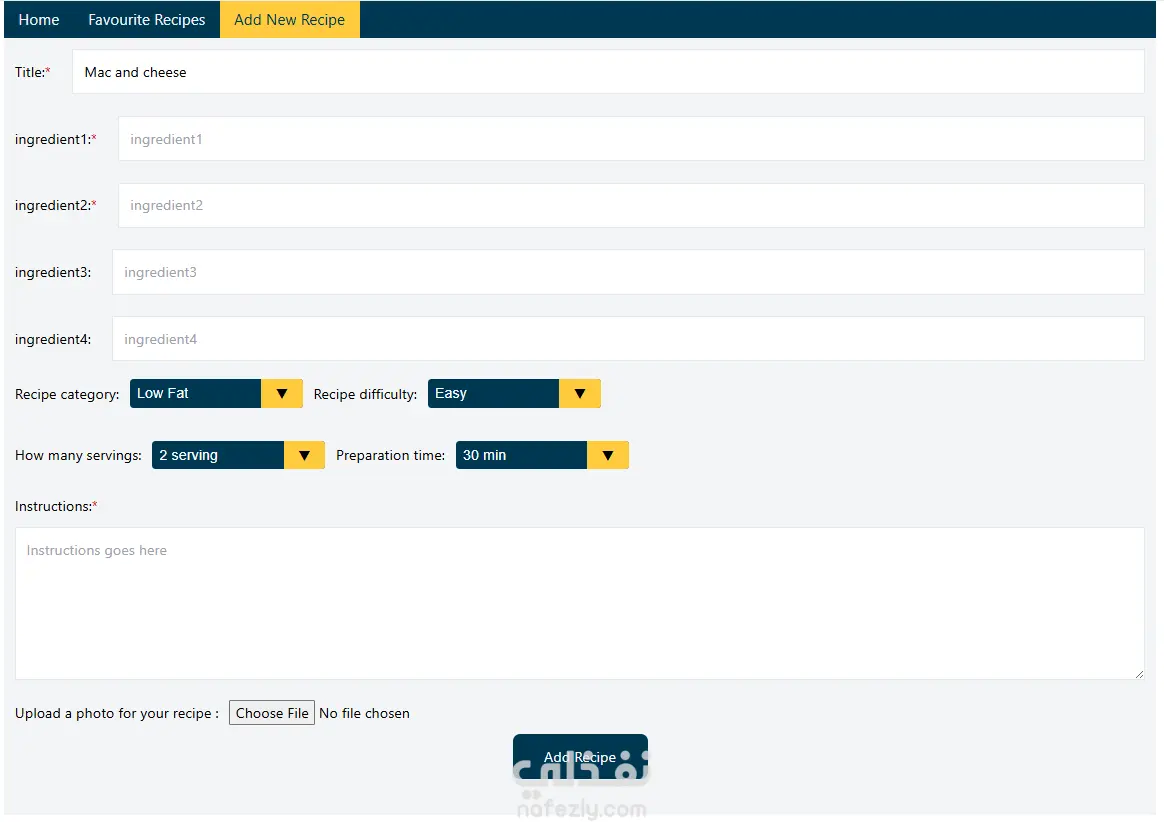
Task: Click into the ingredient3 input field
Action: (628, 273)
